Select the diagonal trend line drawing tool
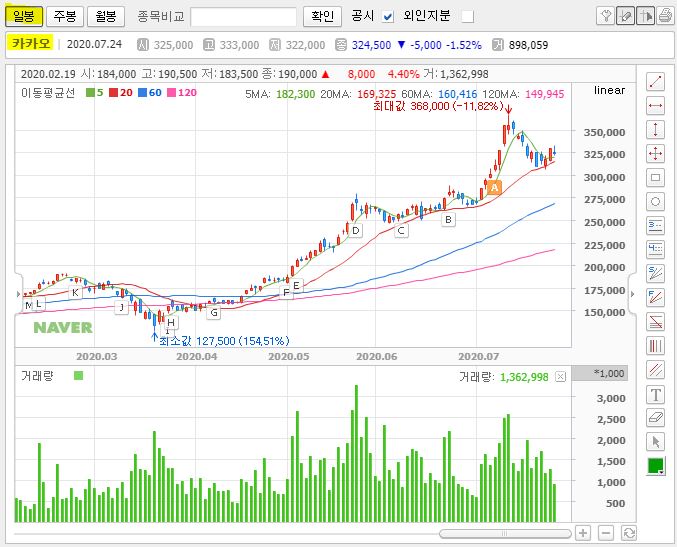The image size is (677, 547). click(655, 81)
